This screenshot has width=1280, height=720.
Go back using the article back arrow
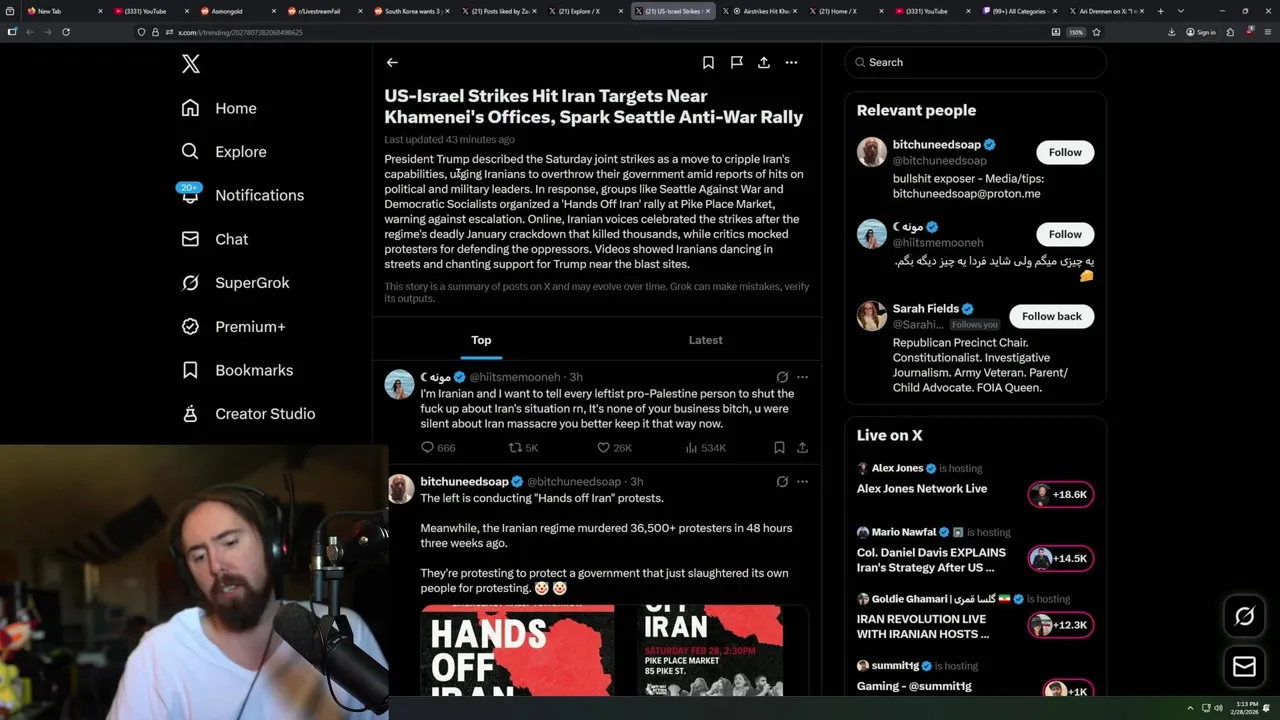pos(392,62)
